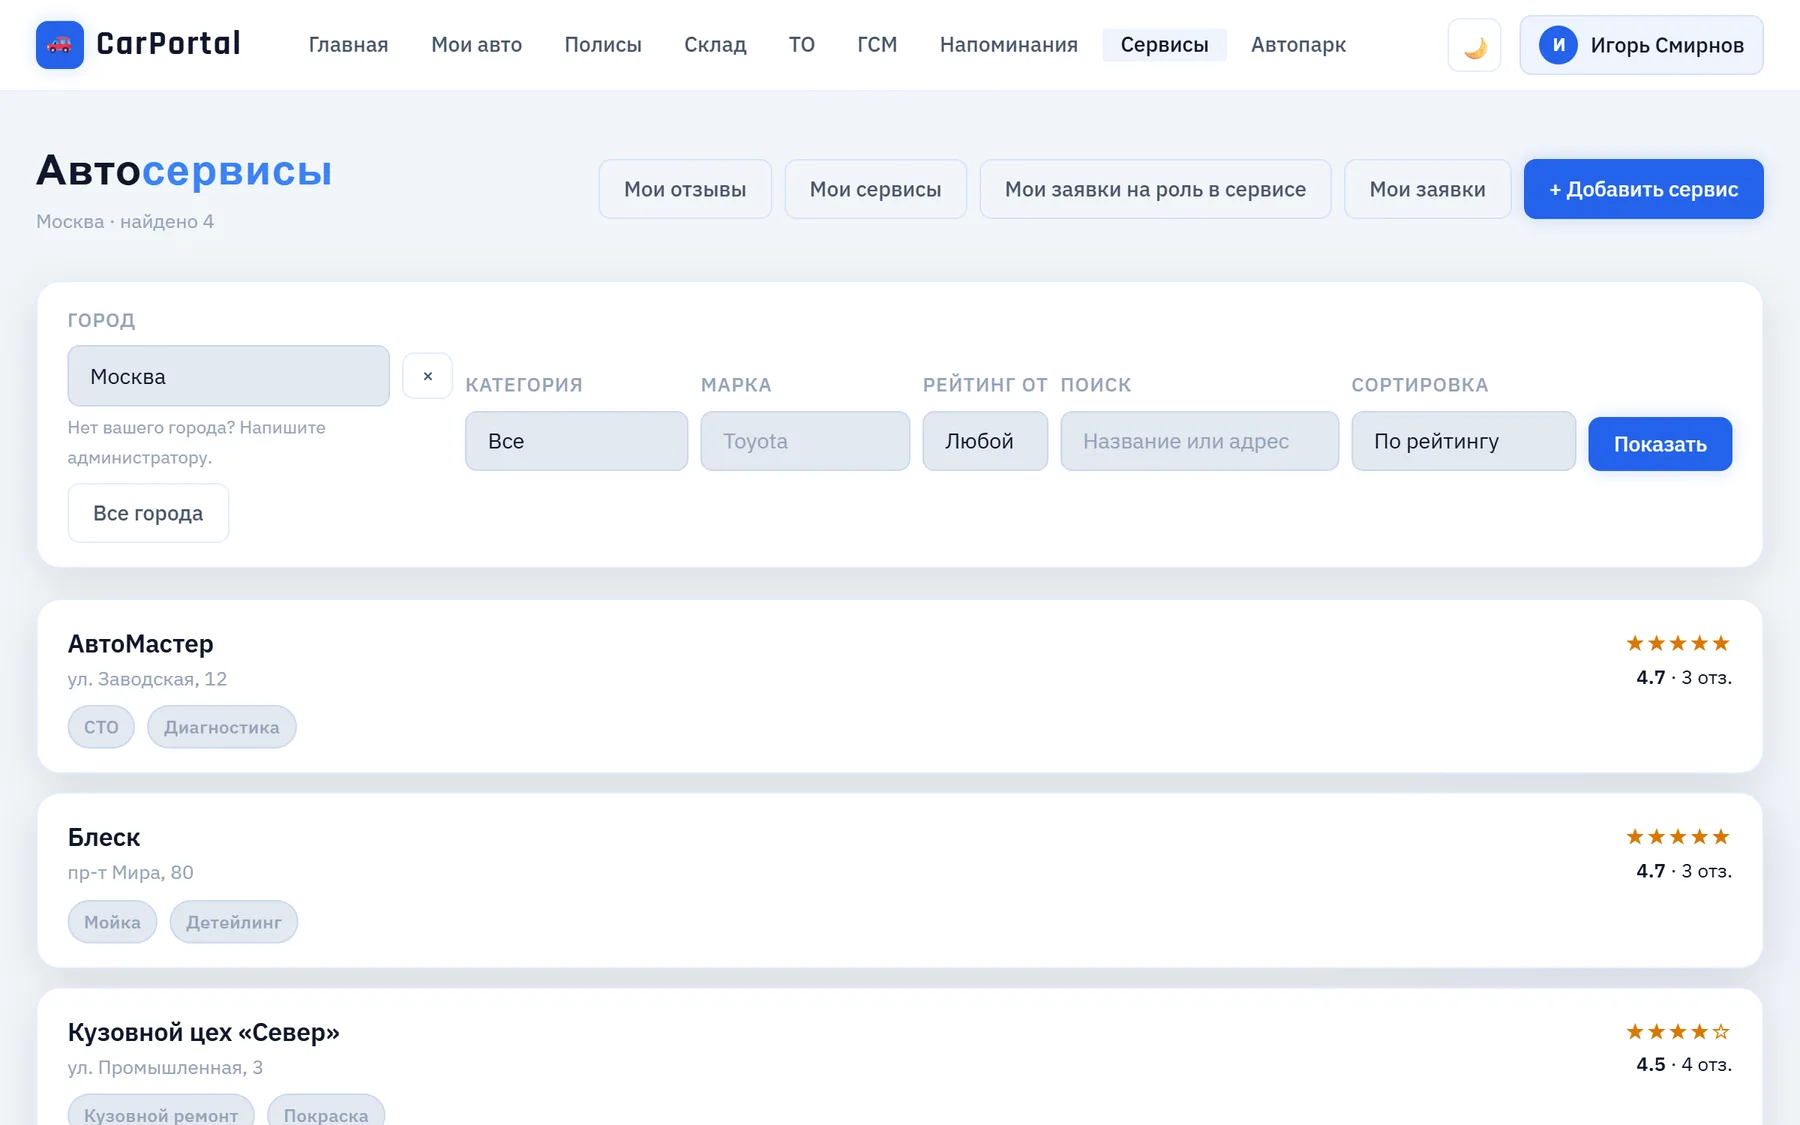
Task: Toggle dark mode with the moon icon
Action: (1474, 45)
